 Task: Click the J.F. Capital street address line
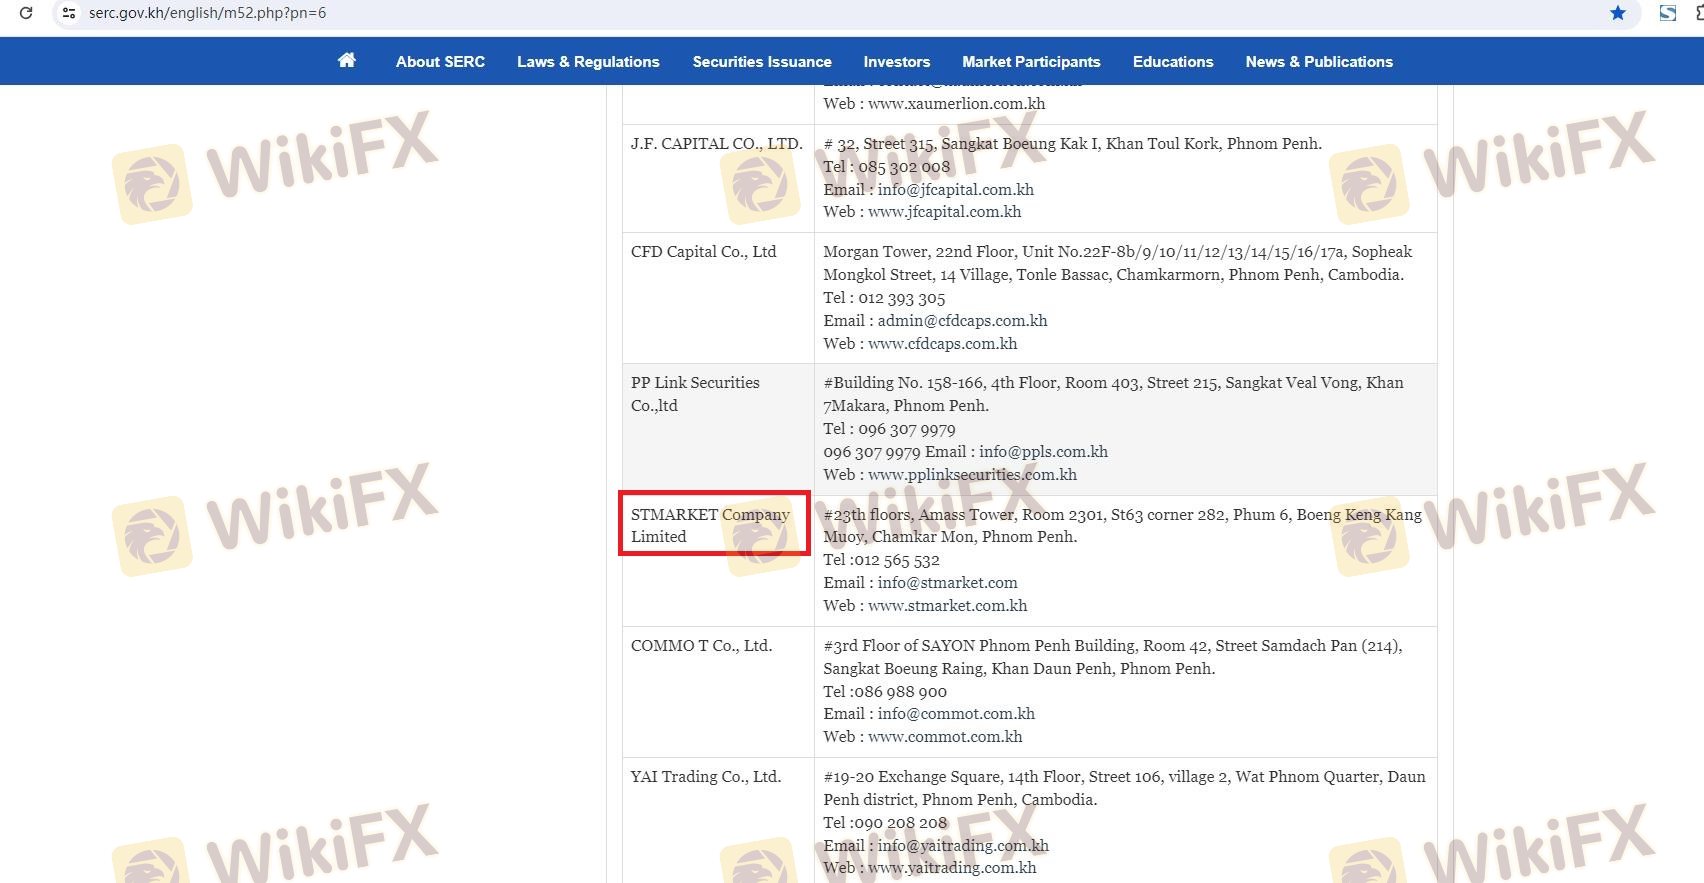click(1072, 144)
